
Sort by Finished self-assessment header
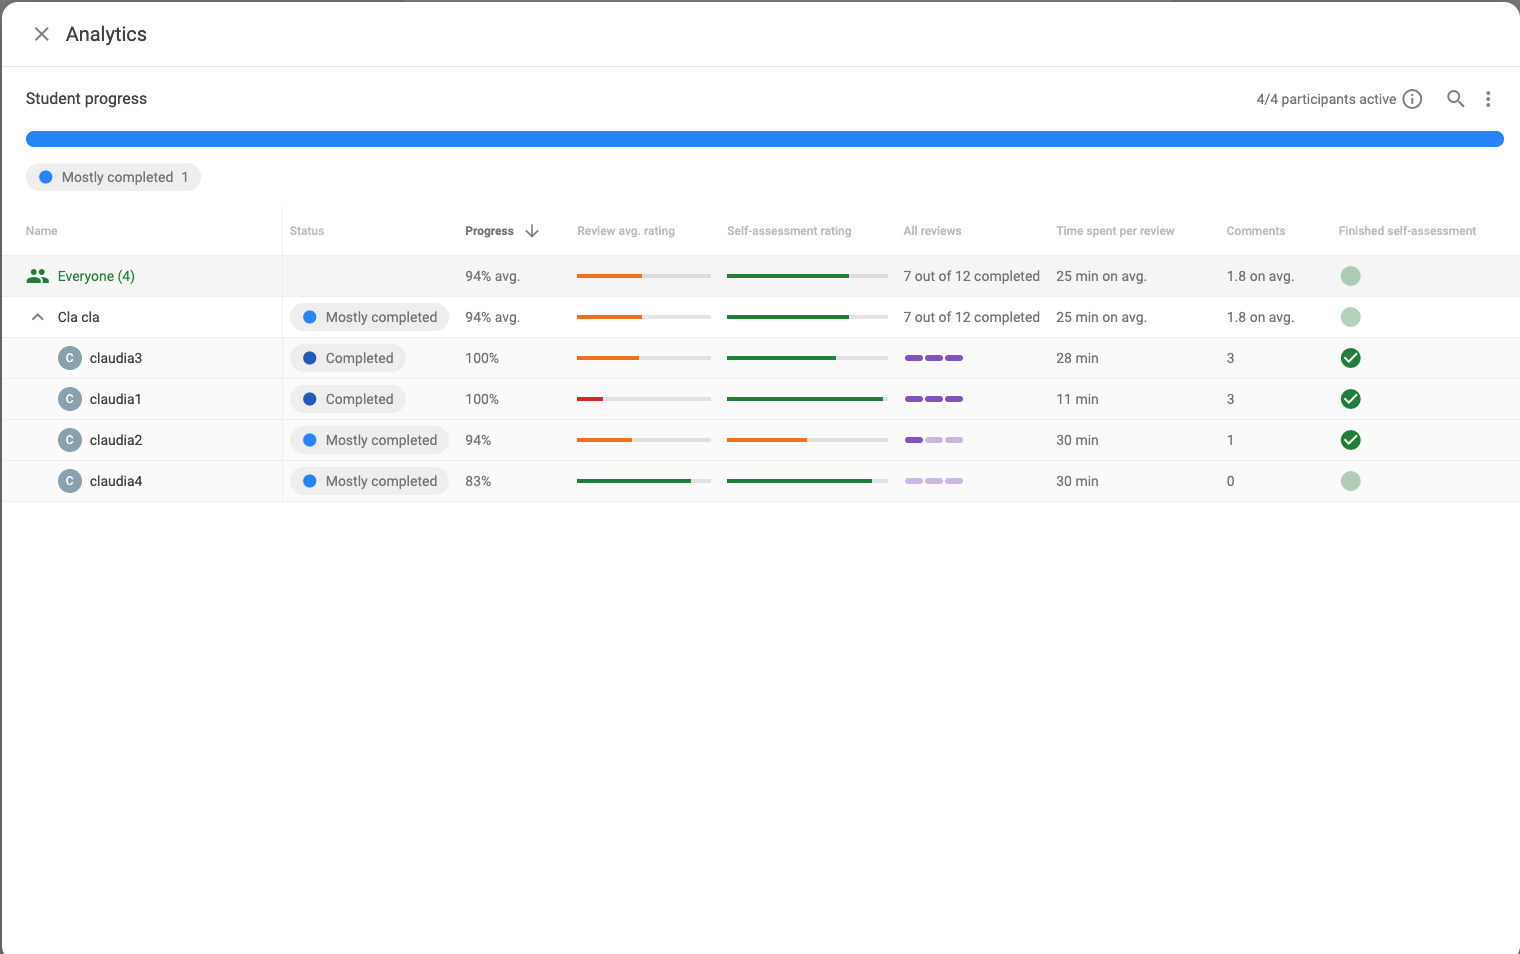pyautogui.click(x=1407, y=231)
